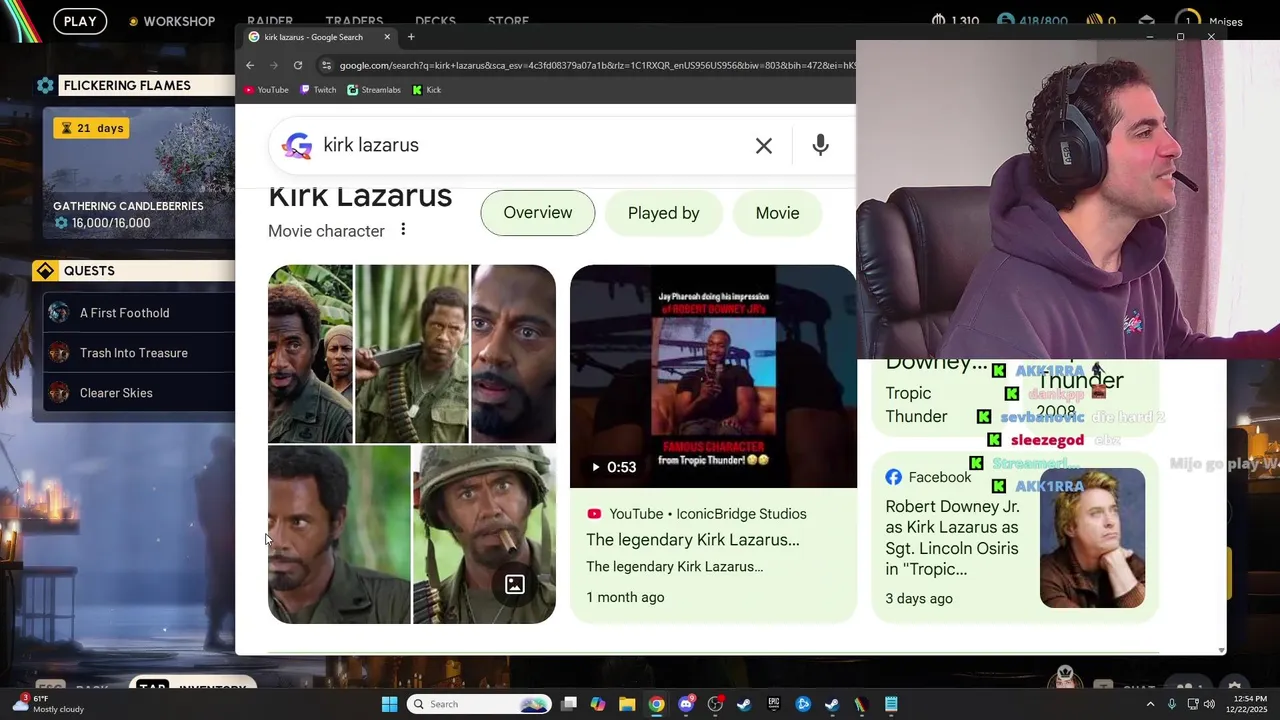Open the Robert Downey Jr. Facebook photo thumbnail
Viewport: 1280px width, 720px height.
coord(1092,538)
